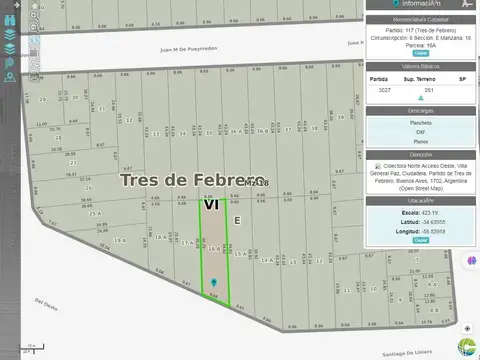Click the Del Oeste street label
480x360 pixels.
point(46,304)
